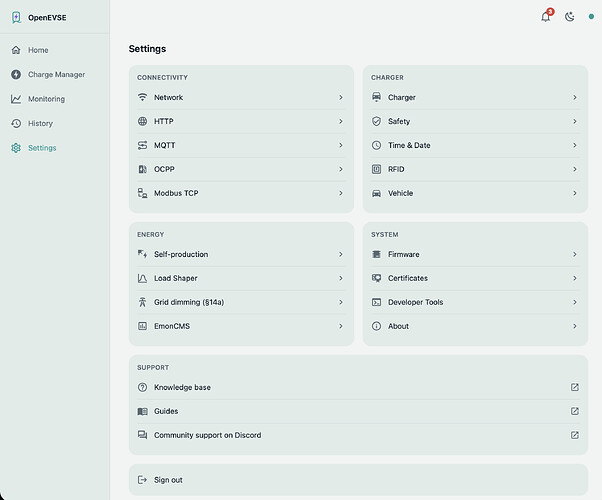
Task: Click the Certificates badge icon
Action: [x=377, y=278]
